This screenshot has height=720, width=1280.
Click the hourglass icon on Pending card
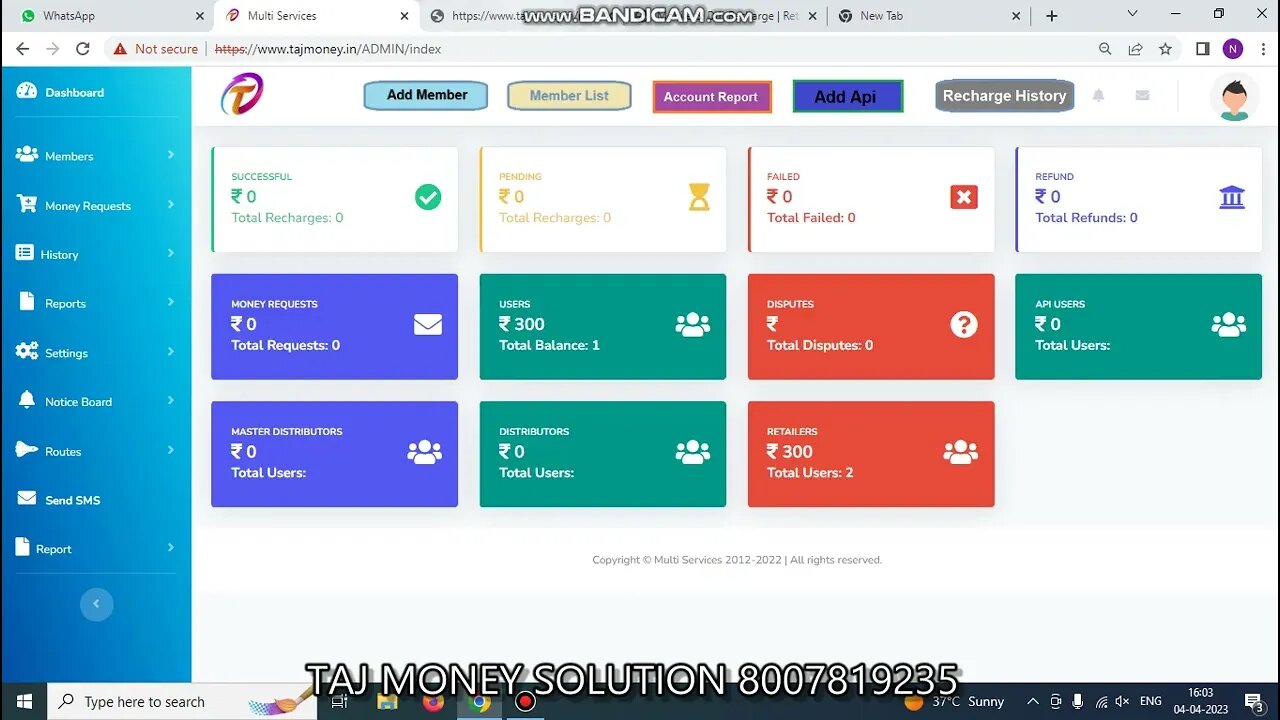click(699, 197)
